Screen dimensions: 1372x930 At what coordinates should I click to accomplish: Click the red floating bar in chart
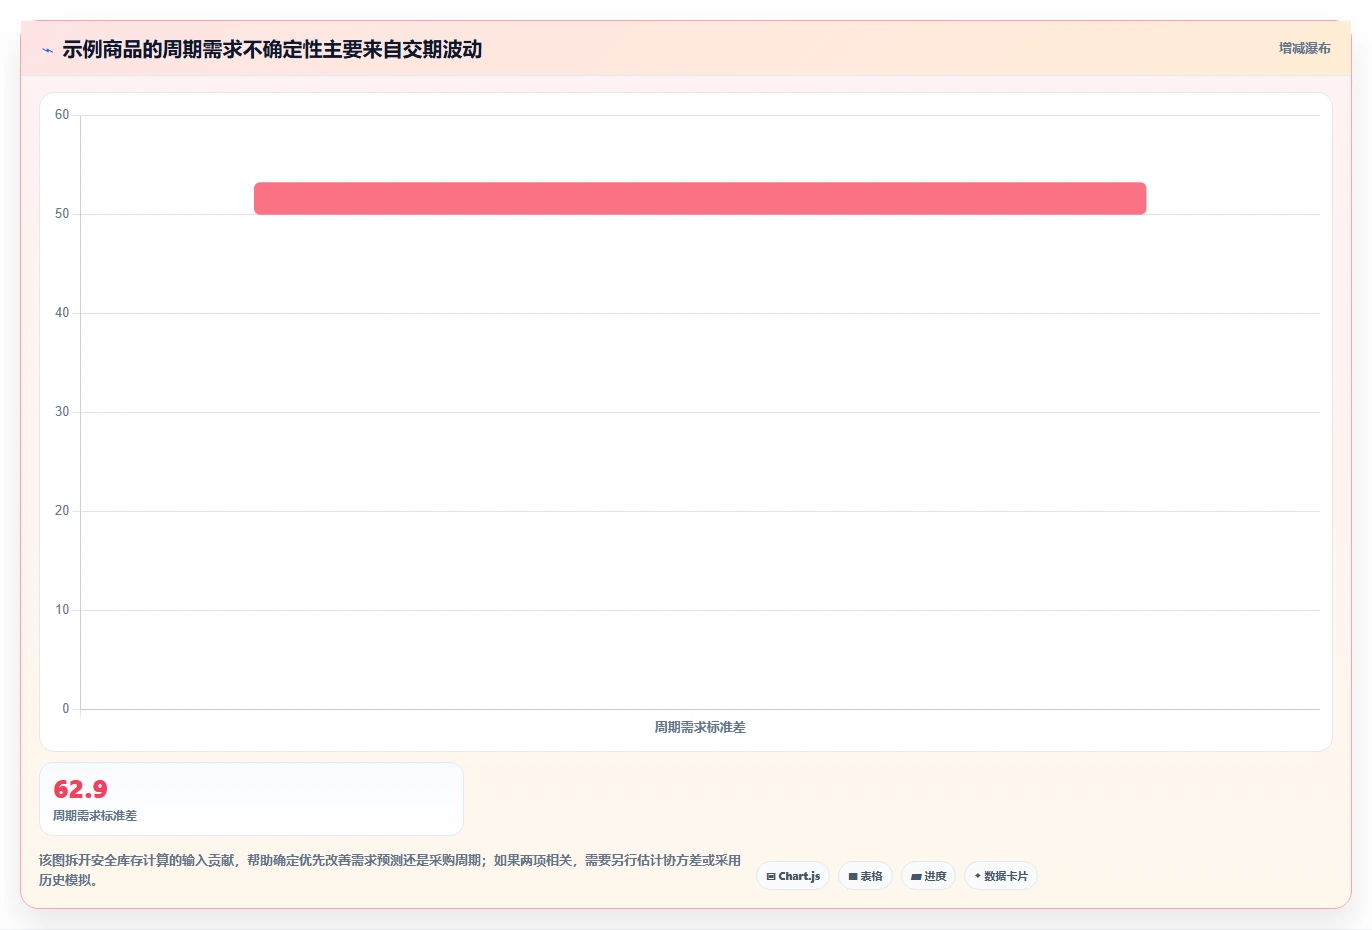pyautogui.click(x=700, y=198)
